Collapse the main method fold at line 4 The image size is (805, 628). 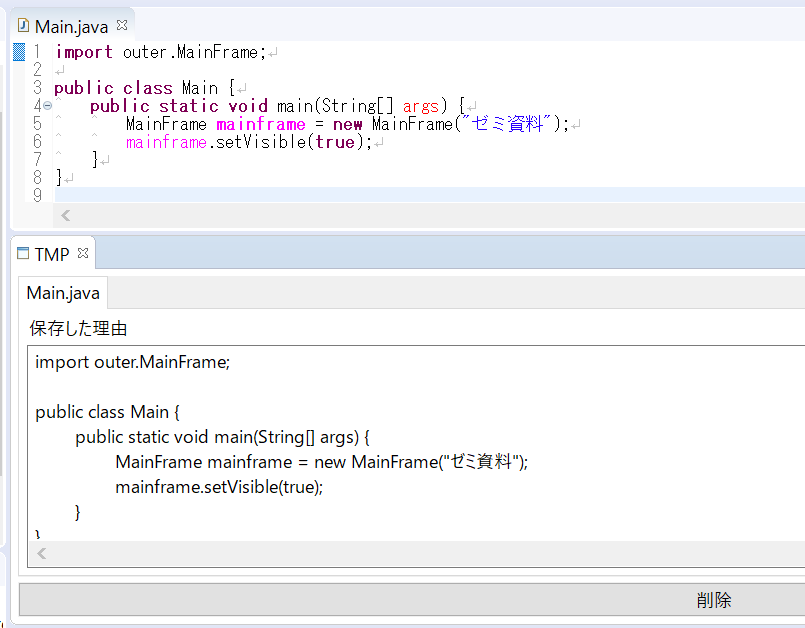pyautogui.click(x=47, y=106)
